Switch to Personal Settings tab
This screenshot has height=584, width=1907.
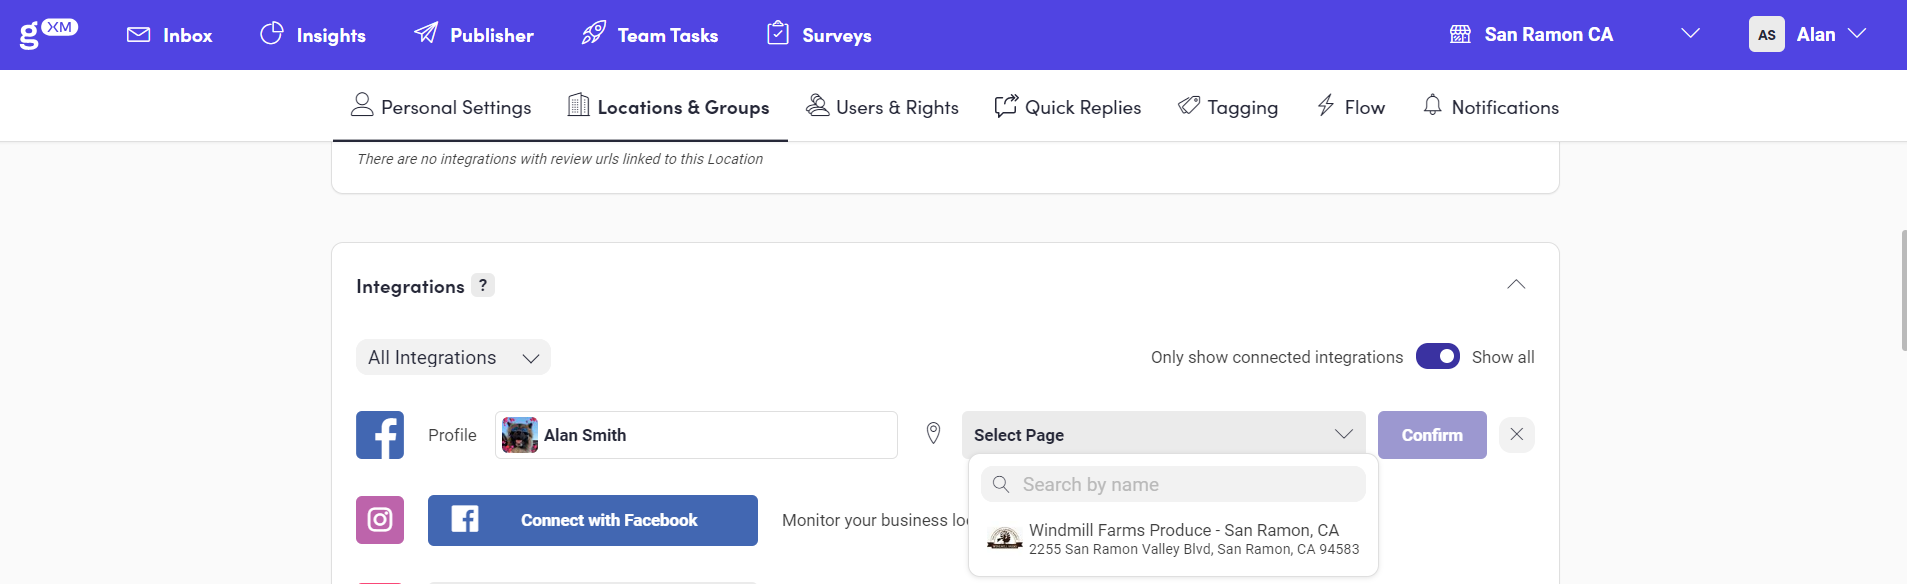click(441, 106)
